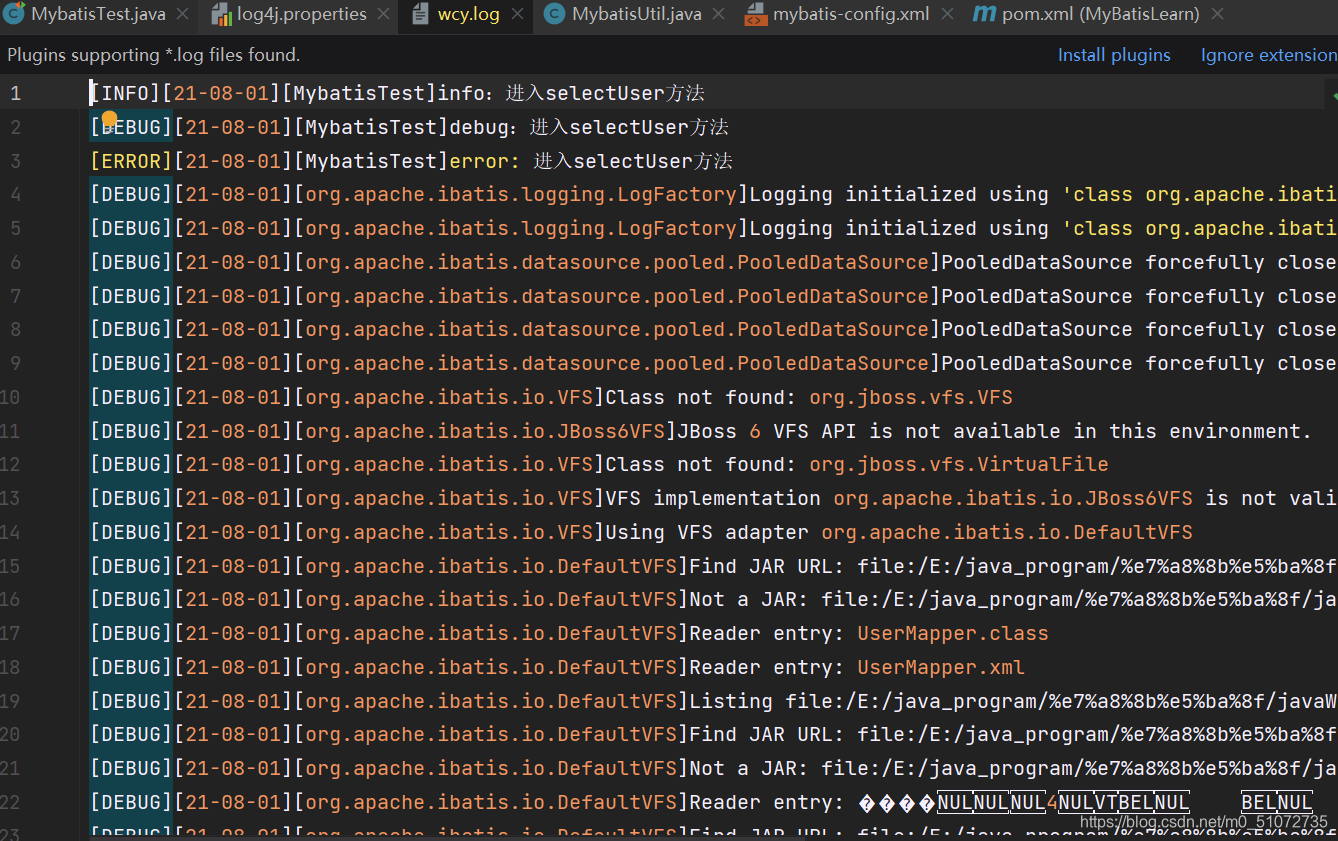Image resolution: width=1338 pixels, height=841 pixels.
Task: Click 'org.apache.ibatis.datasource.pooled.PooledDataSource' on line 6
Action: coord(617,262)
